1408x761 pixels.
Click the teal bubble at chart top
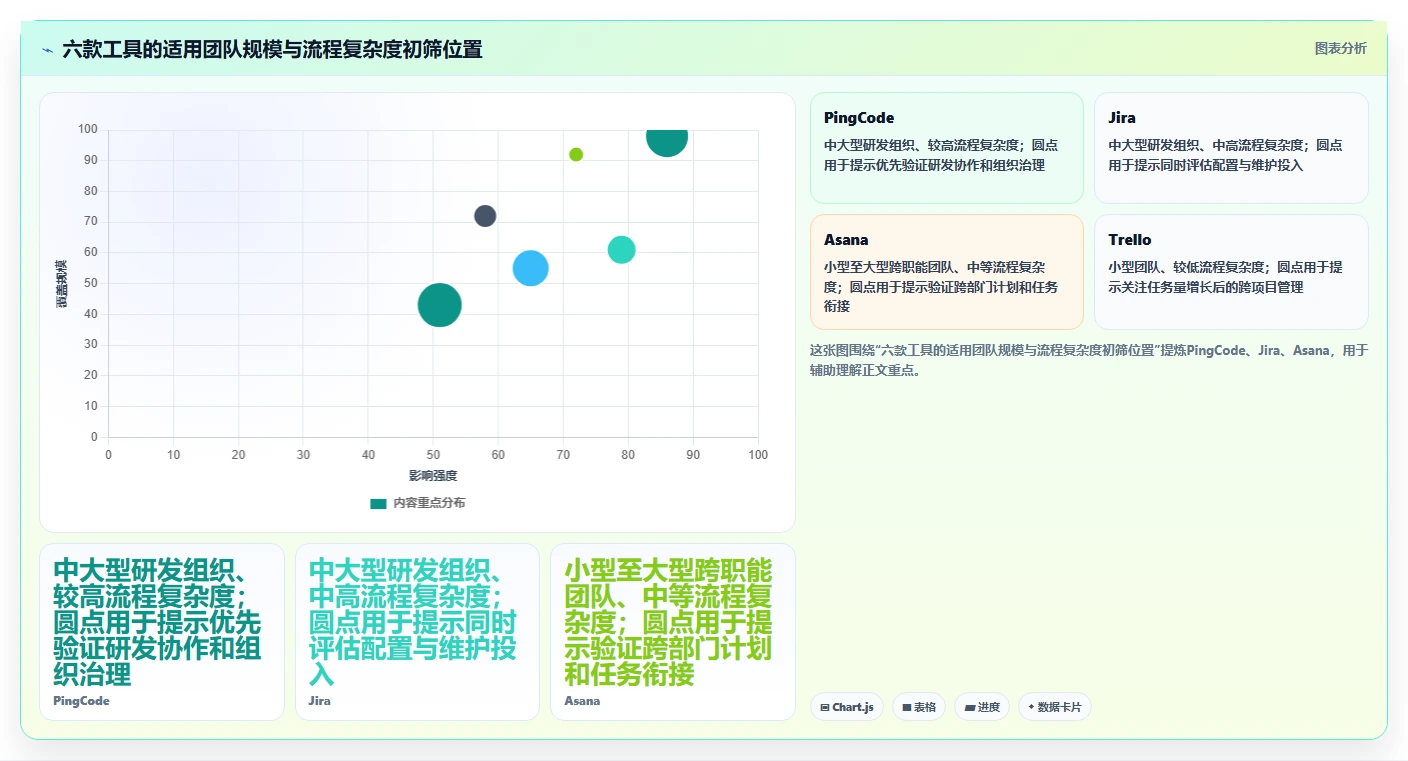click(666, 141)
